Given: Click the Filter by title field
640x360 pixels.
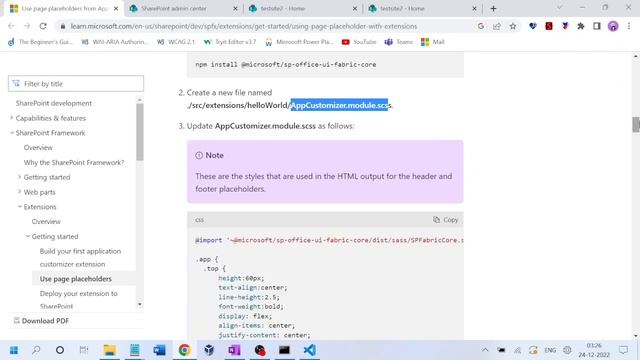Looking at the screenshot, I should 76,84.
